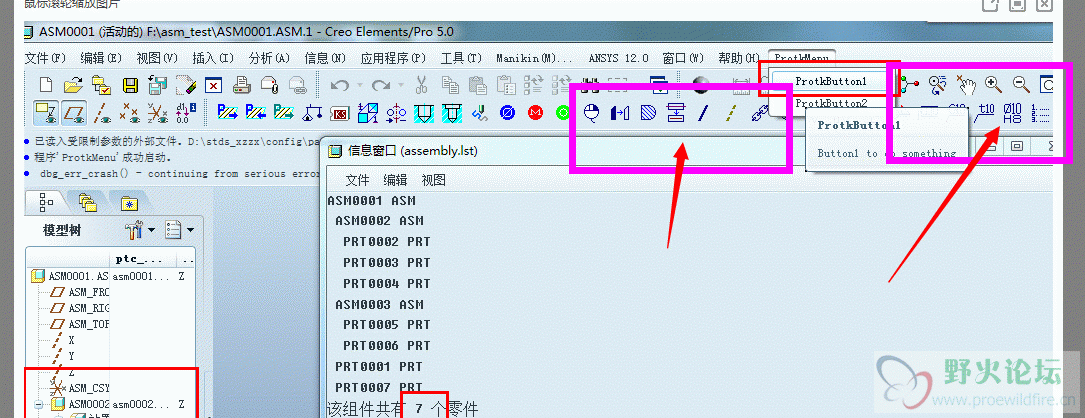Zoom out with the minus magnifier icon
The width and height of the screenshot is (1085, 418).
coord(1021,84)
